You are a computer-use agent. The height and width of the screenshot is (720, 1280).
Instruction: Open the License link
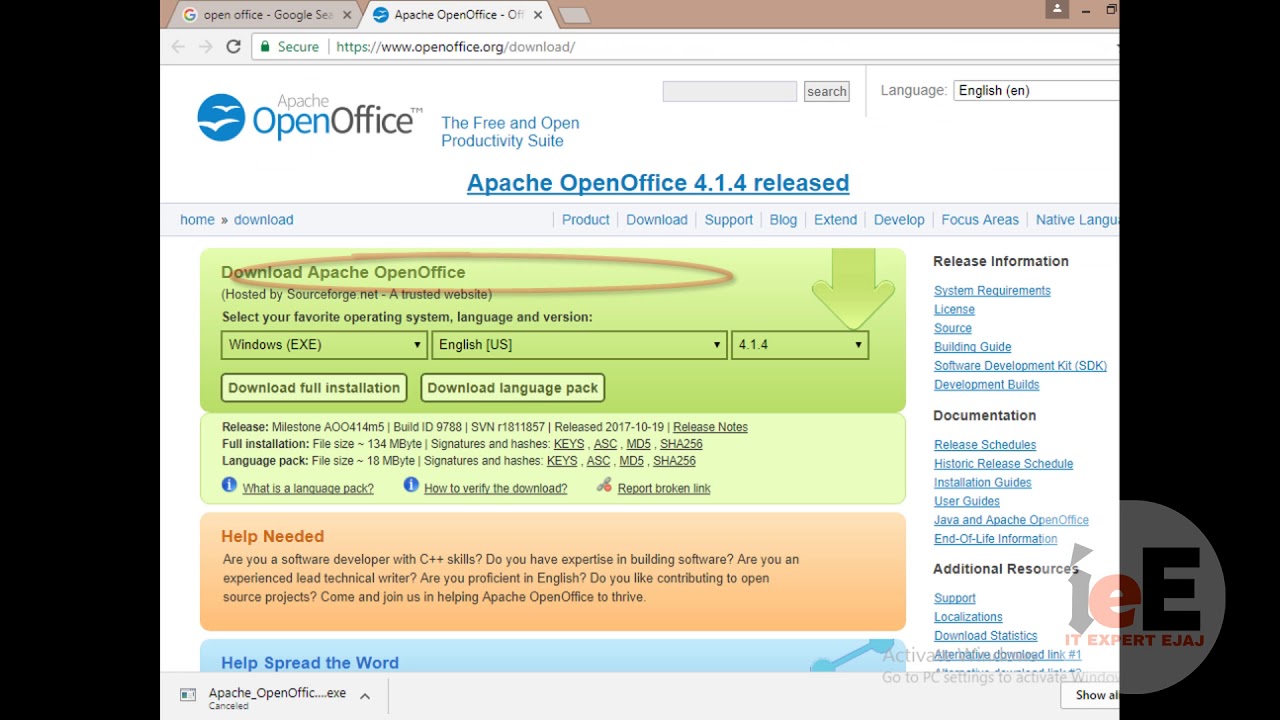[954, 310]
